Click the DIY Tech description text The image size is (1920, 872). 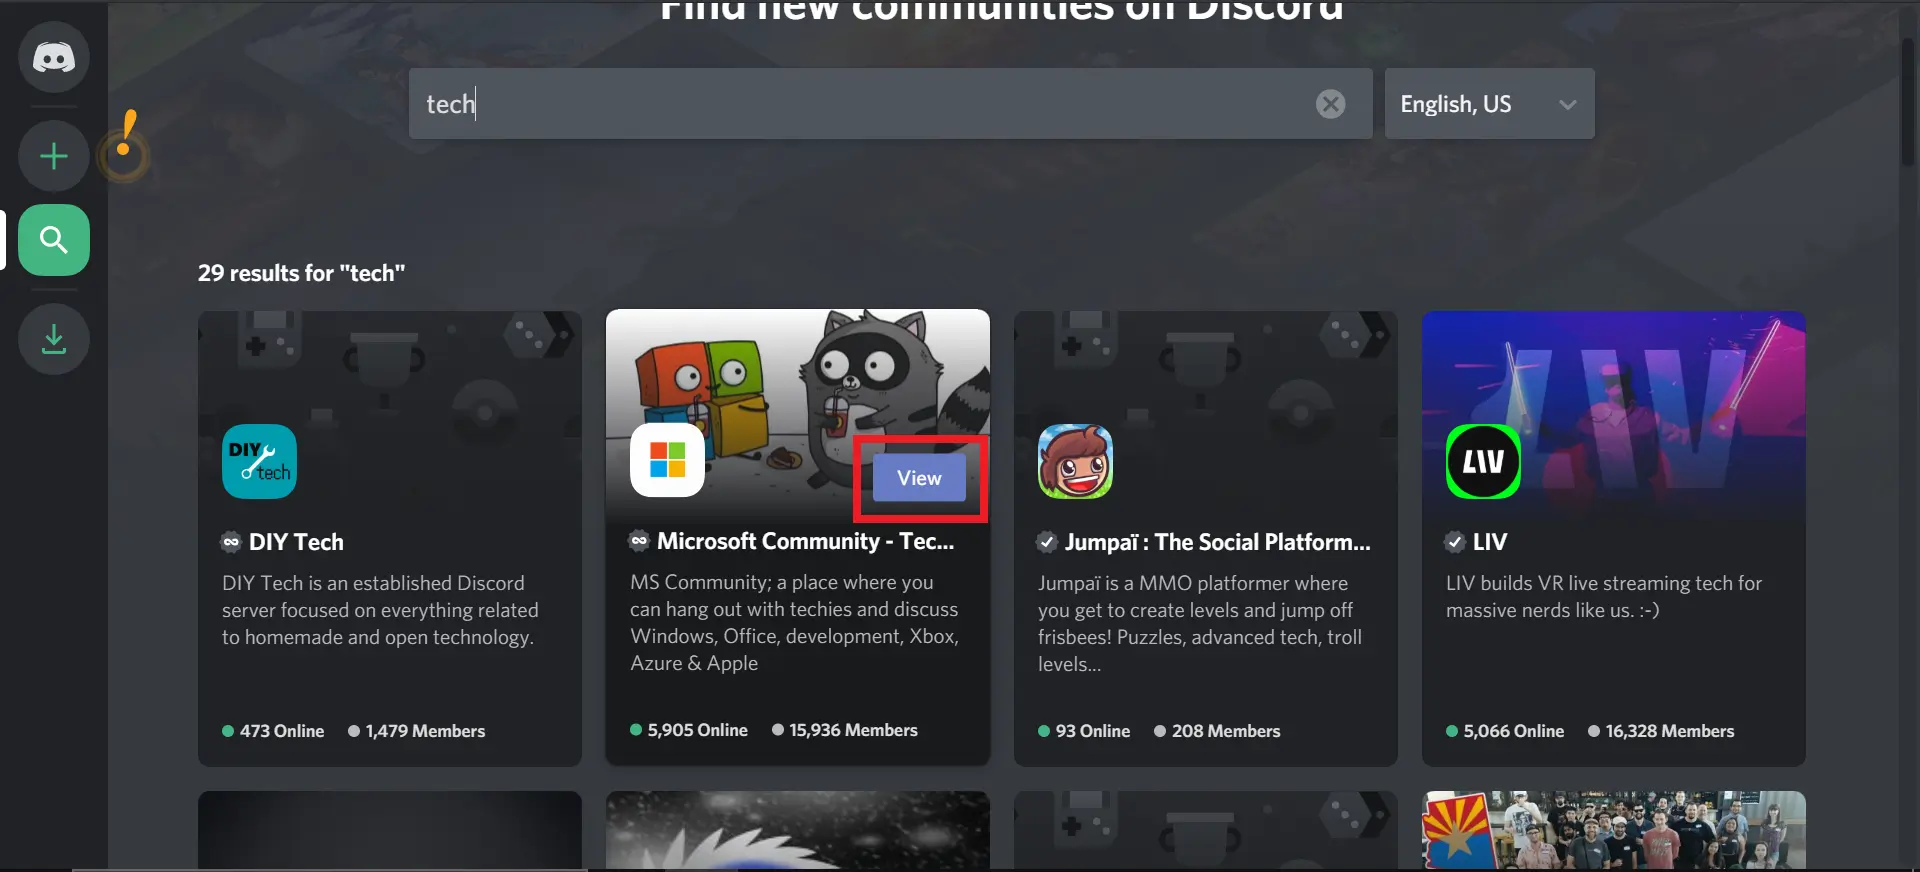380,610
